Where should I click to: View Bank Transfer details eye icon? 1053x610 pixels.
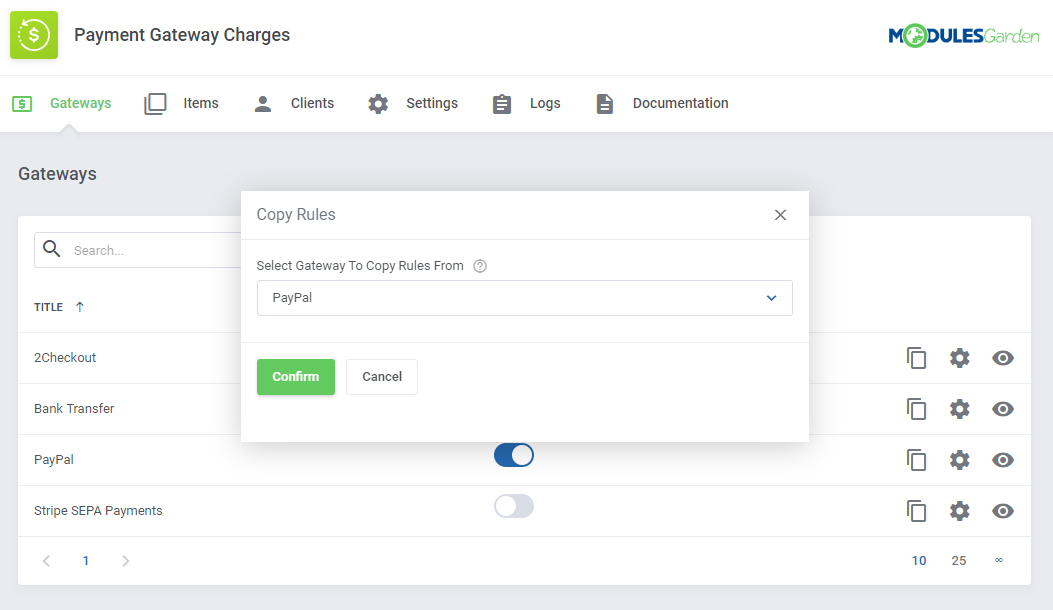pos(1003,409)
